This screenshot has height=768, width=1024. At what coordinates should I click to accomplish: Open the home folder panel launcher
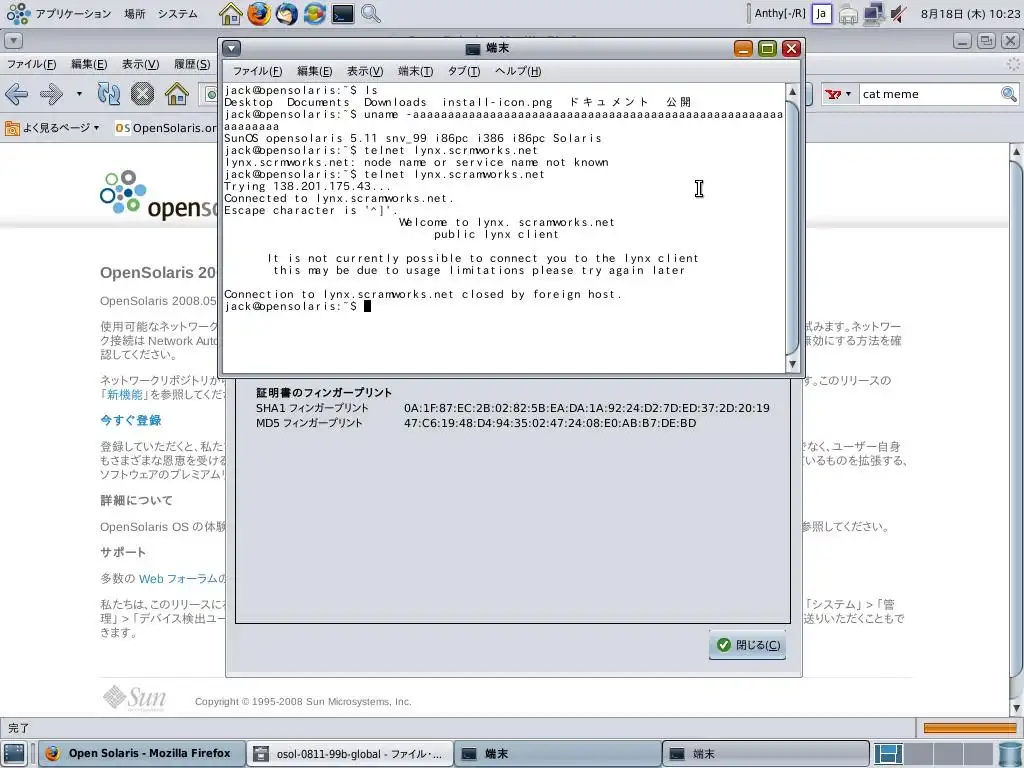pos(230,14)
